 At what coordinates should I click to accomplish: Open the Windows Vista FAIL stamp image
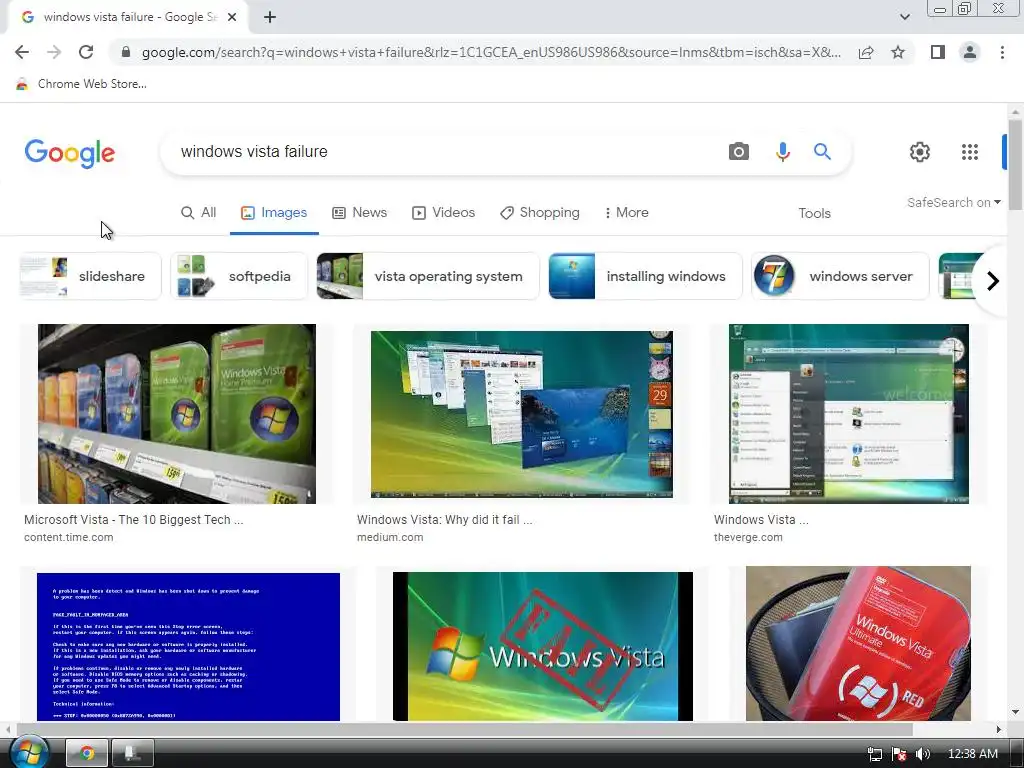click(x=543, y=647)
